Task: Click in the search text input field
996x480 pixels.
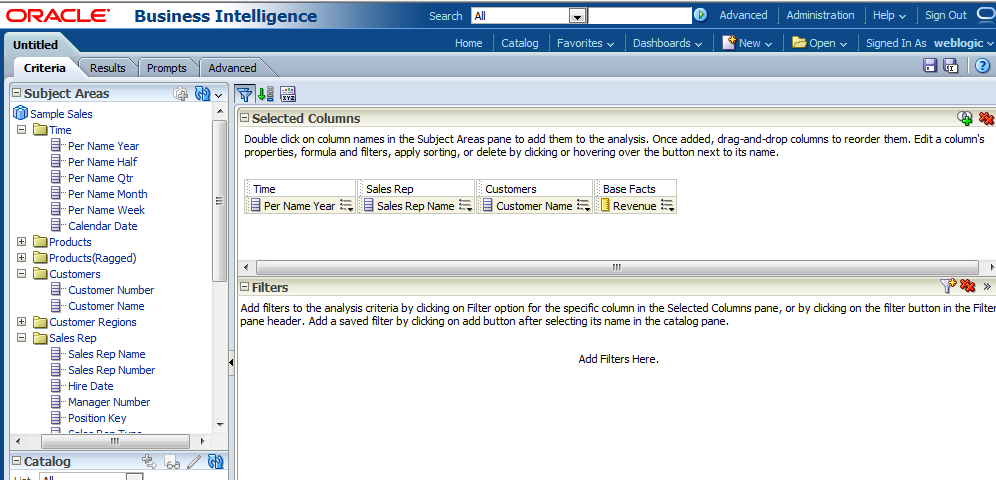Action: pyautogui.click(x=639, y=16)
